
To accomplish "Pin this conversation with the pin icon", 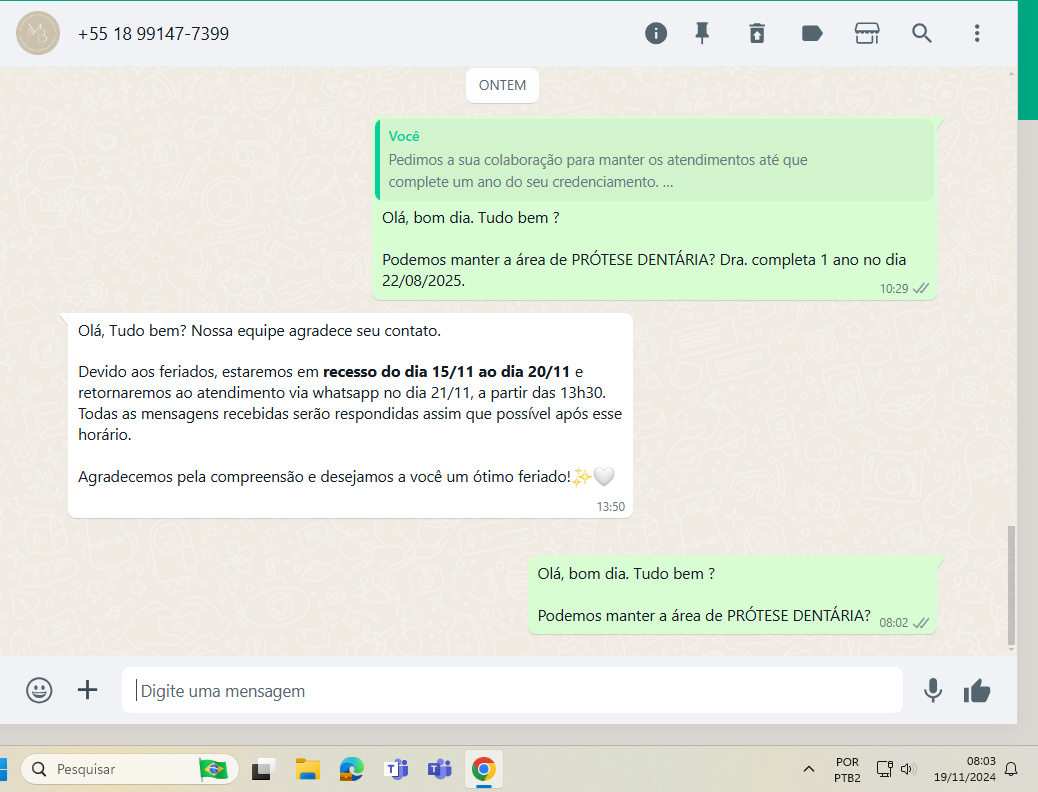I will [702, 33].
